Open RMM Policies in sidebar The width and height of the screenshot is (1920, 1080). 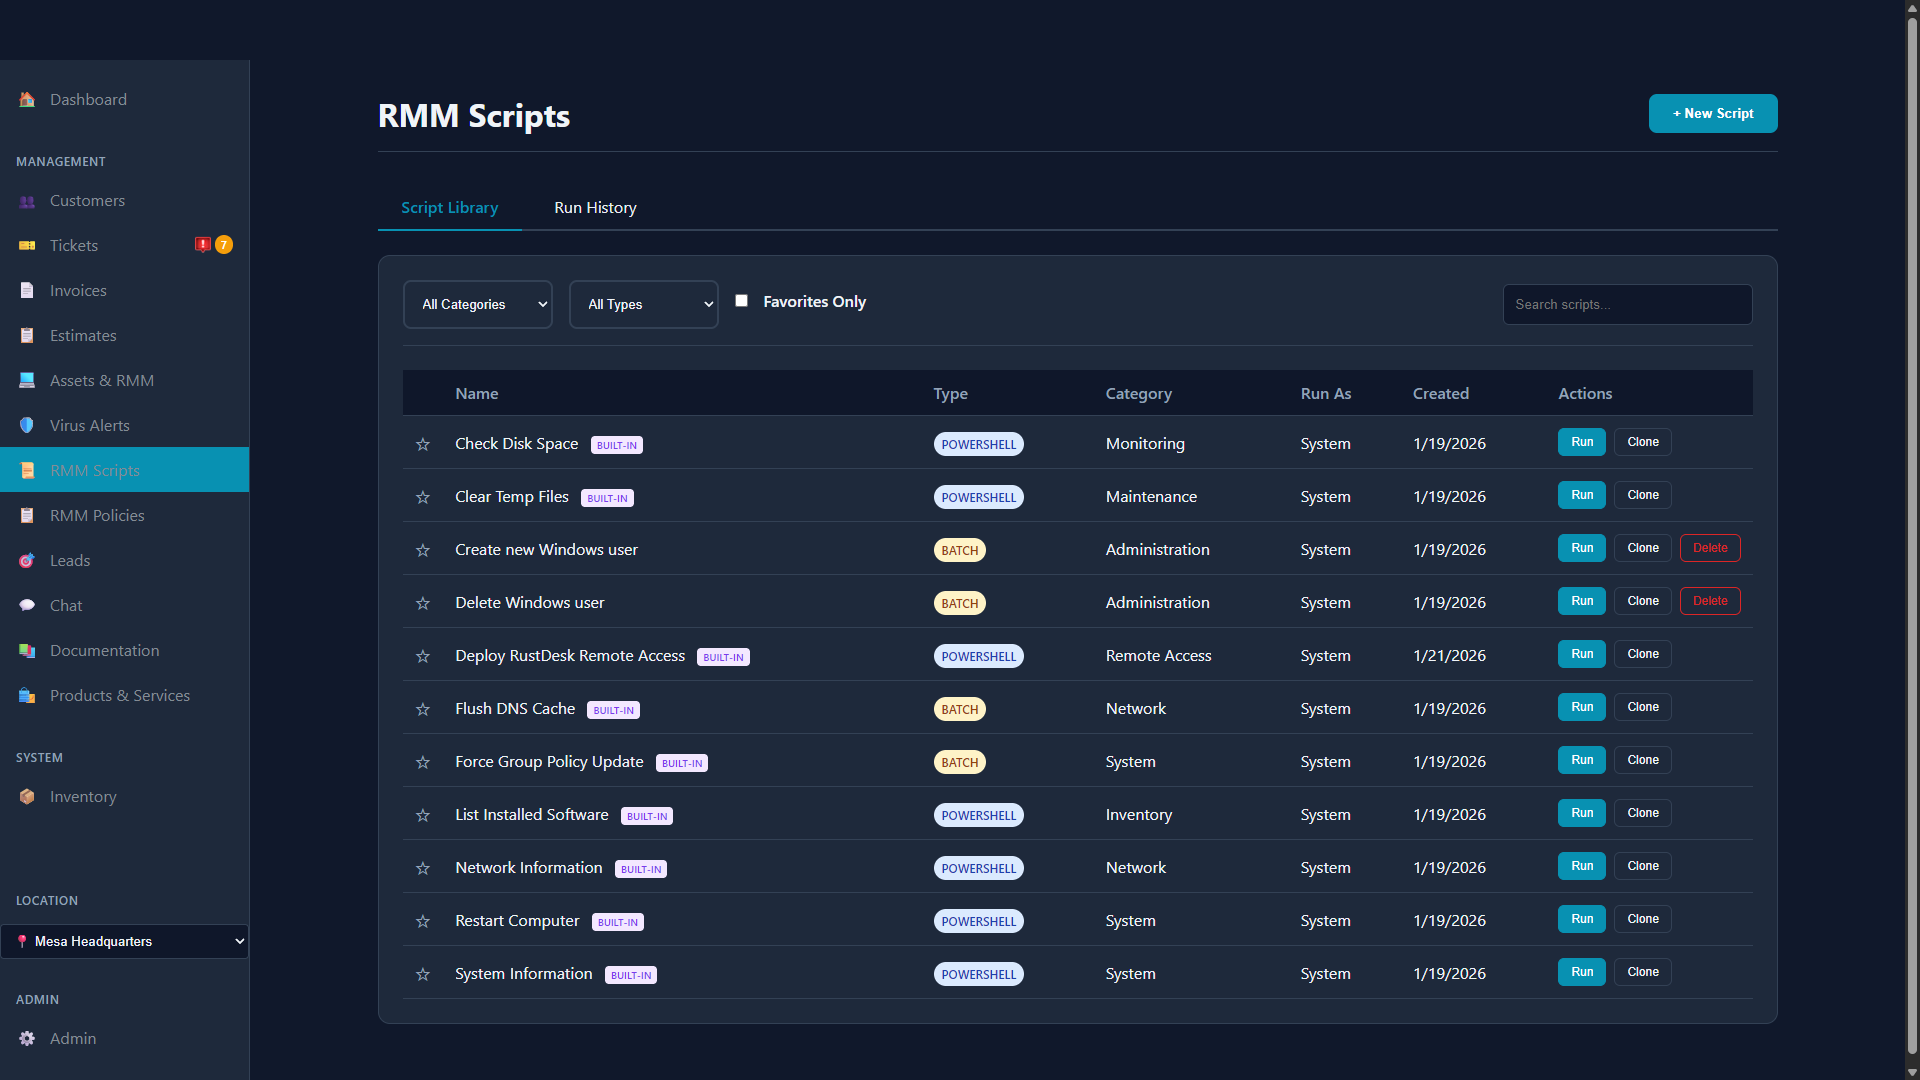[x=97, y=515]
